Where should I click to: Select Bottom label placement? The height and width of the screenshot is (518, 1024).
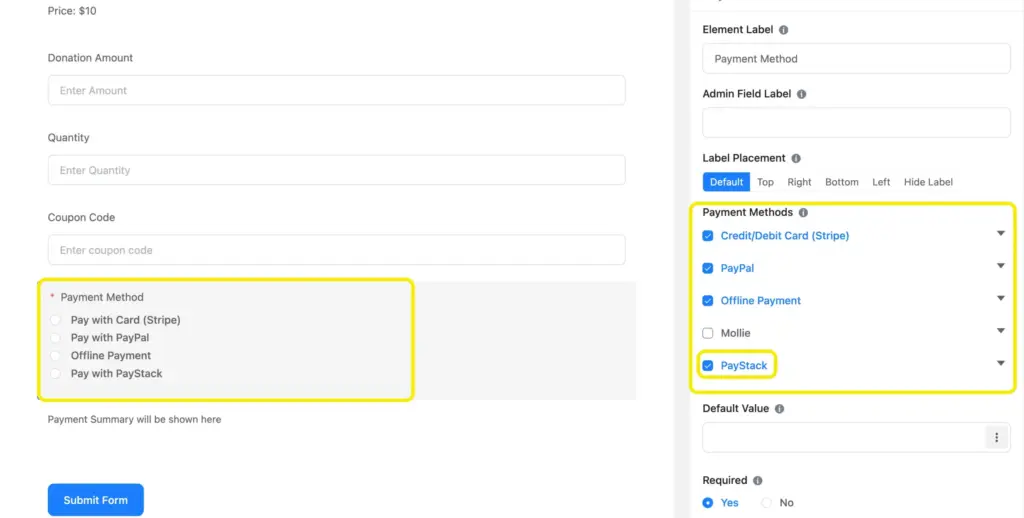point(842,182)
